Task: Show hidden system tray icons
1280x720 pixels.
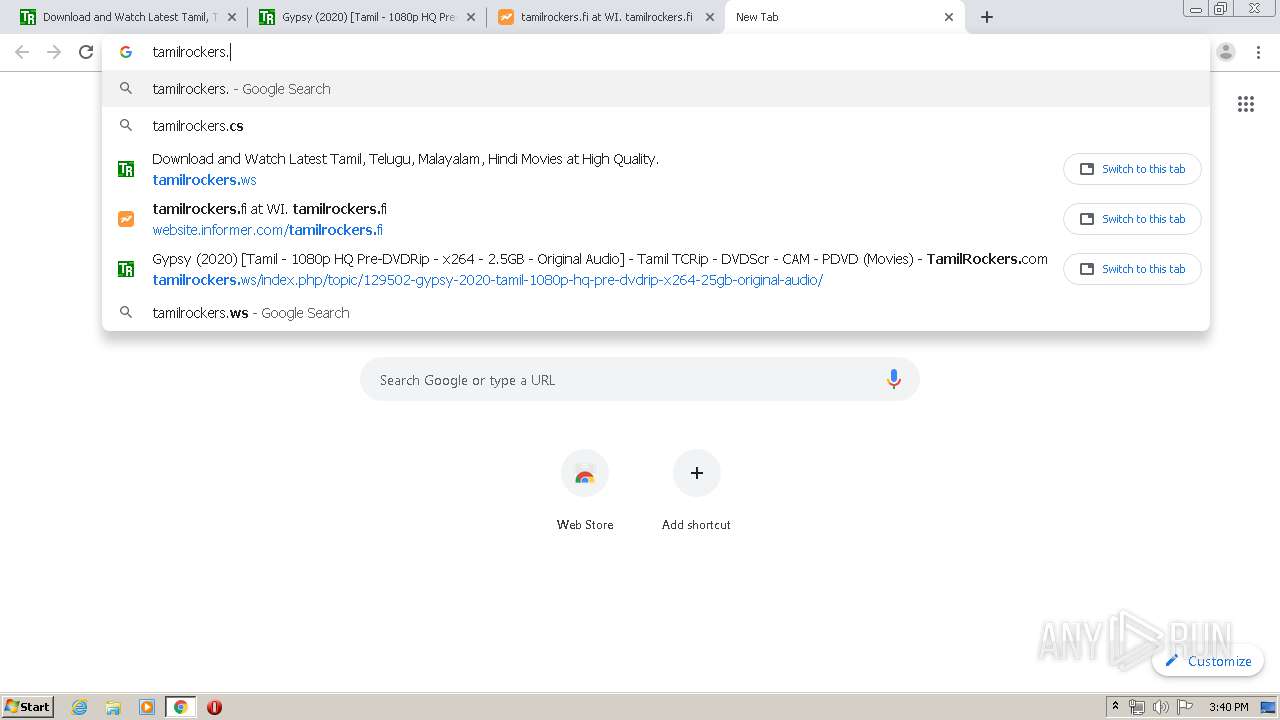Action: coord(1115,707)
